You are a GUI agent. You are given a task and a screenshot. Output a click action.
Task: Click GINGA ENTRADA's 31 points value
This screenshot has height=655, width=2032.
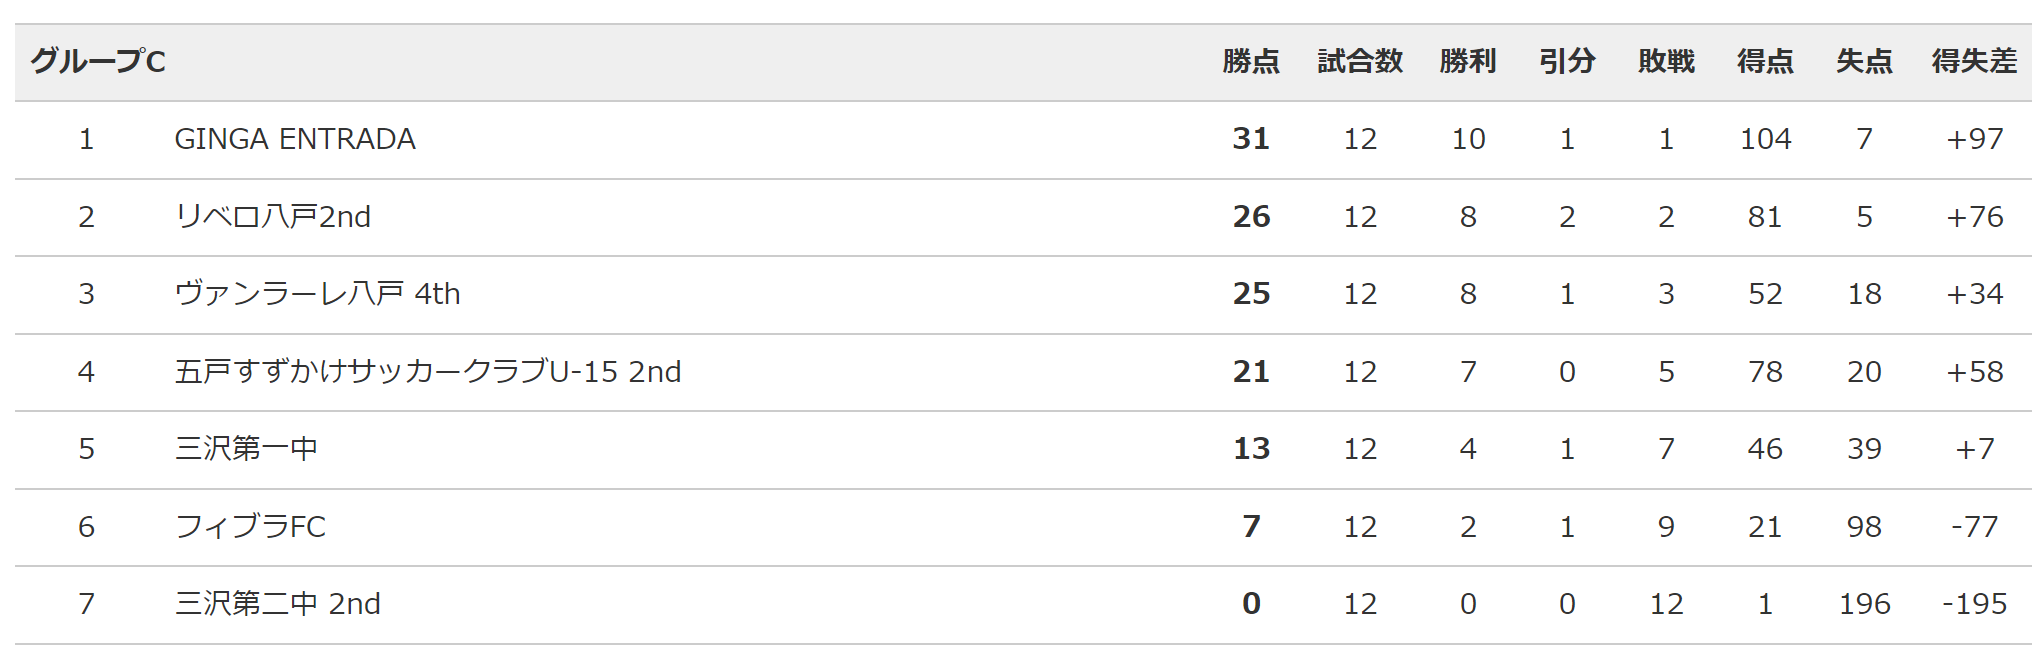click(1251, 139)
